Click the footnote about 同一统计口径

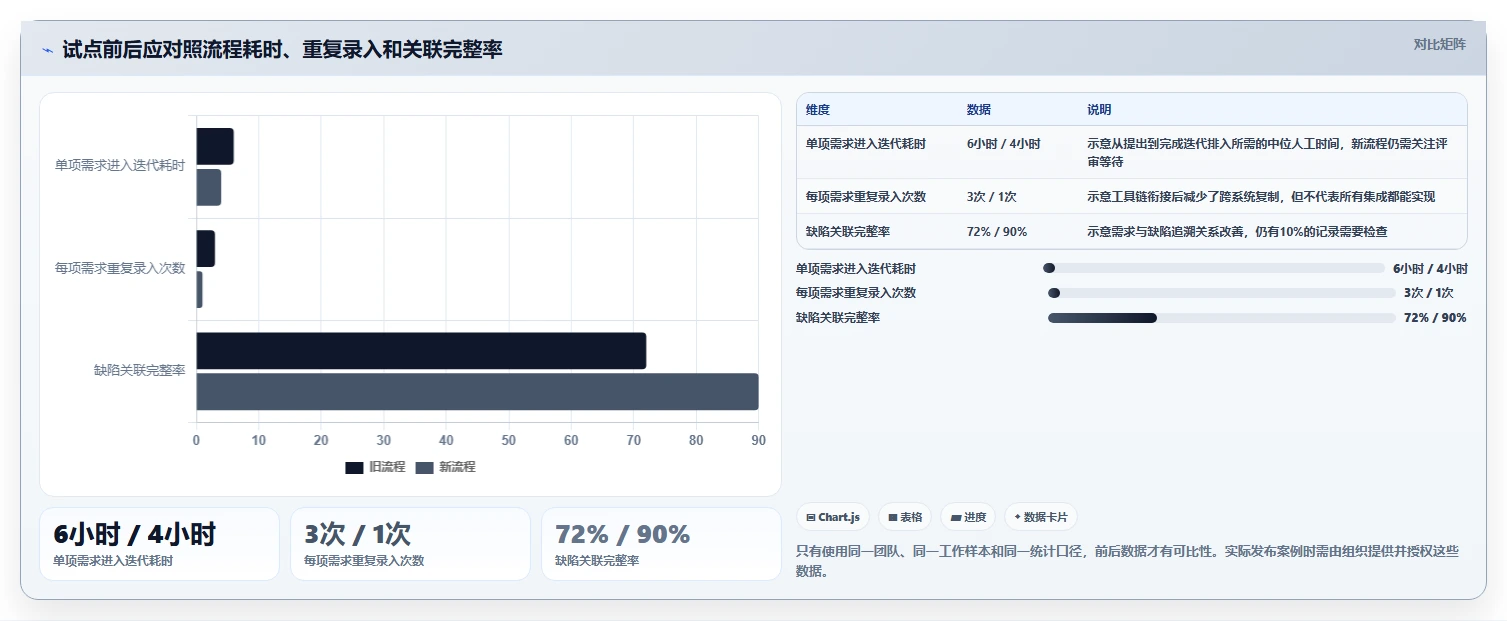[x=1128, y=561]
